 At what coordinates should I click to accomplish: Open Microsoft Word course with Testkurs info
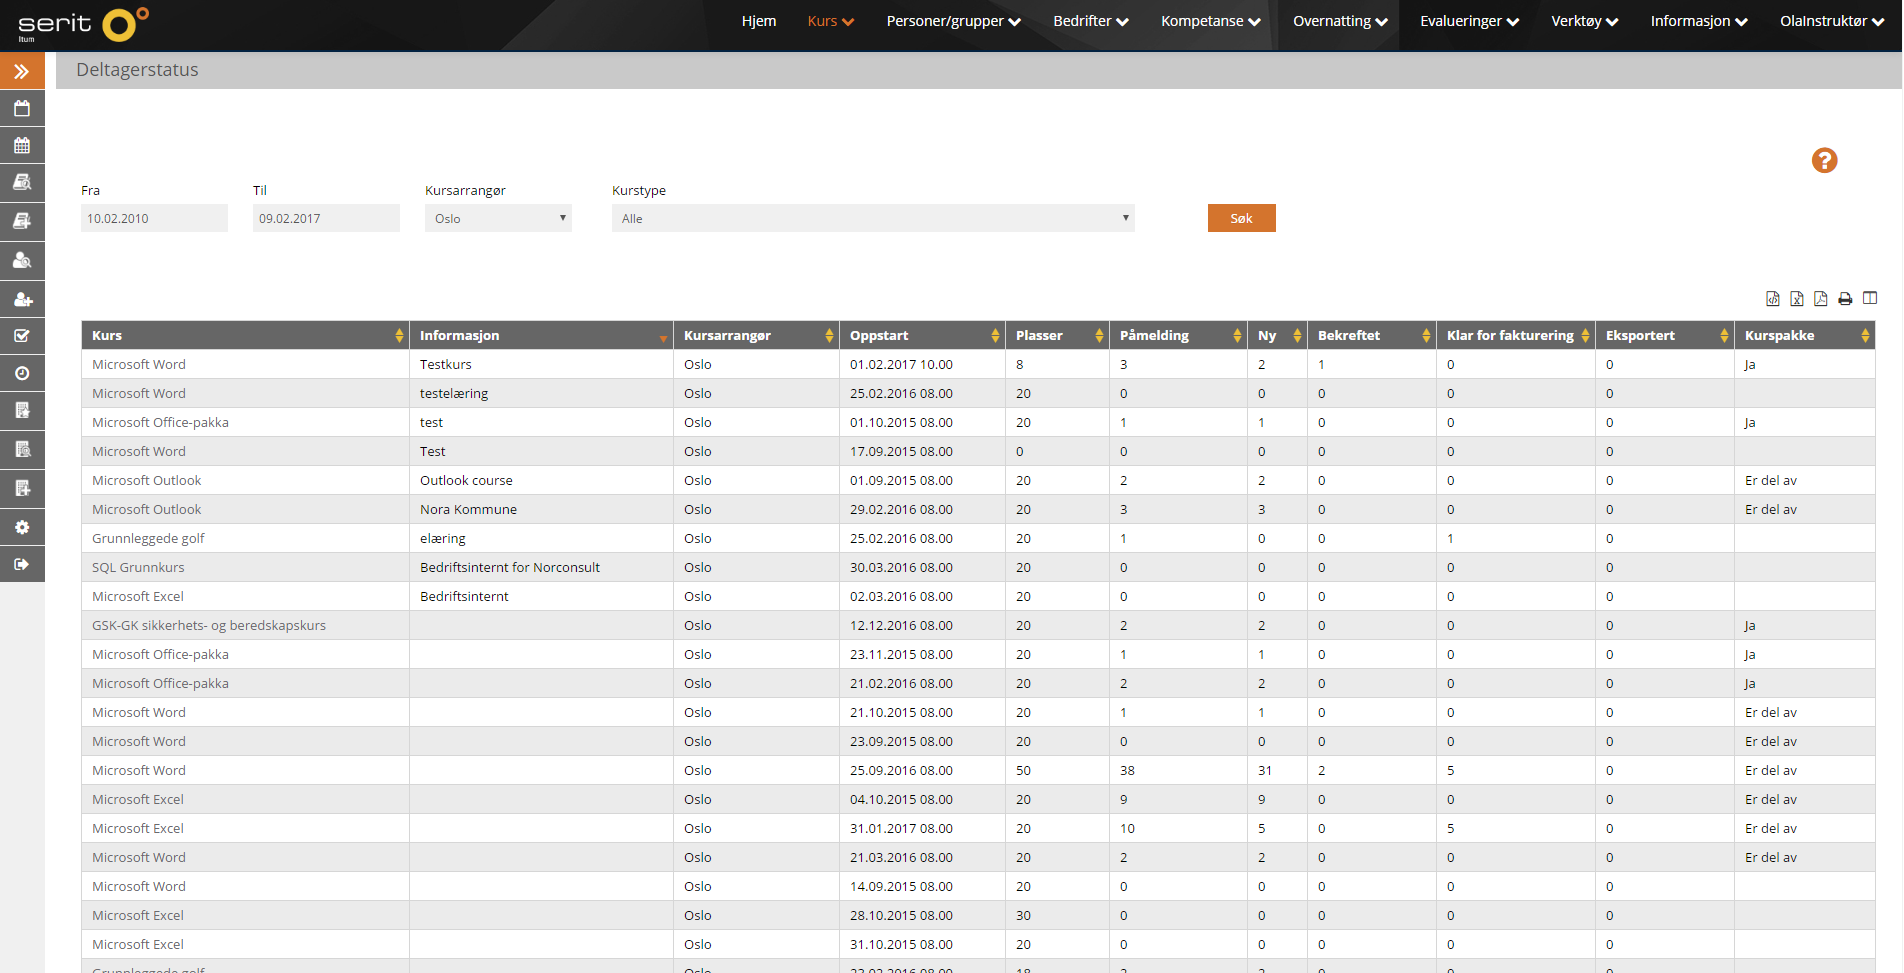coord(139,364)
